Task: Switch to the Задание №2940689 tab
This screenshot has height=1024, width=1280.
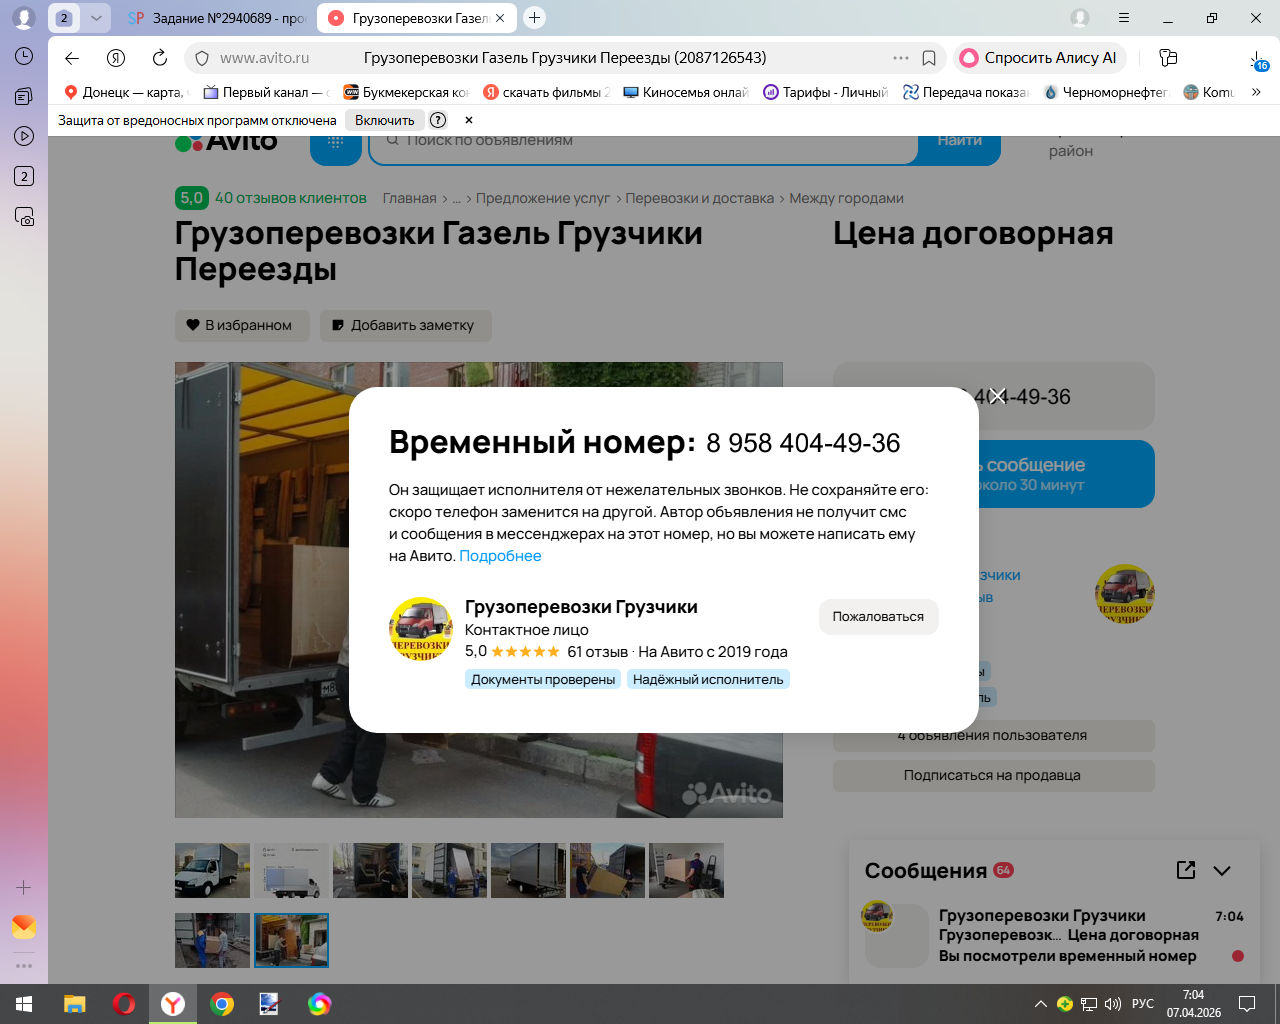Action: [x=216, y=18]
